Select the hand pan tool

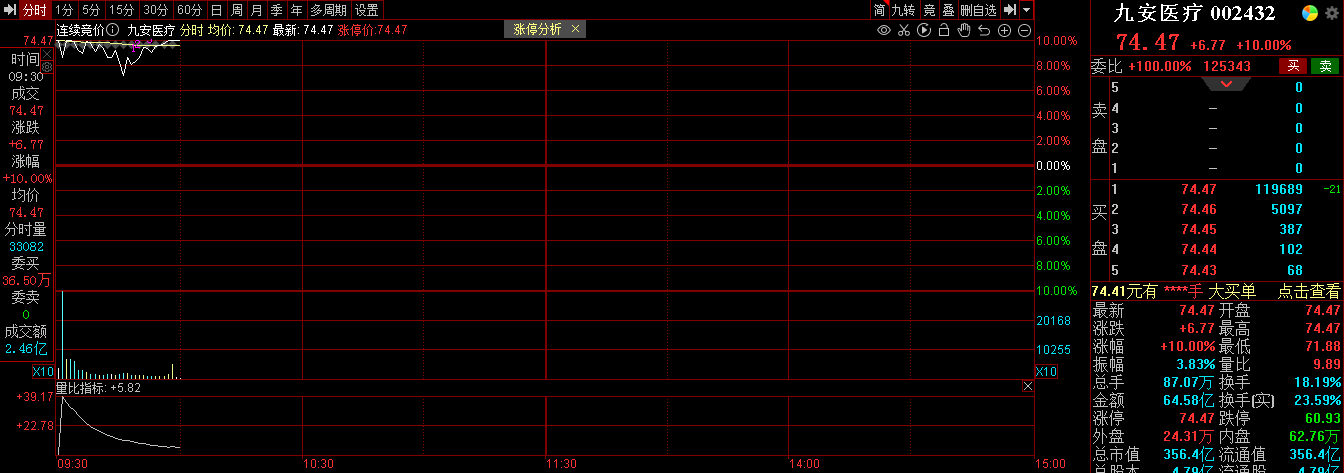tap(964, 30)
